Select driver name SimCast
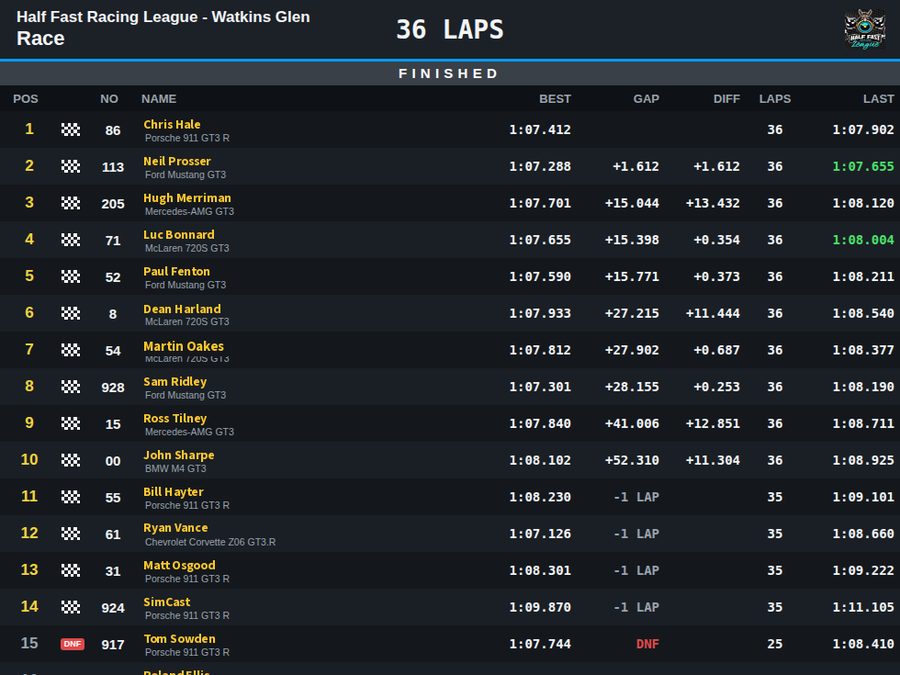This screenshot has height=675, width=900. [x=167, y=602]
